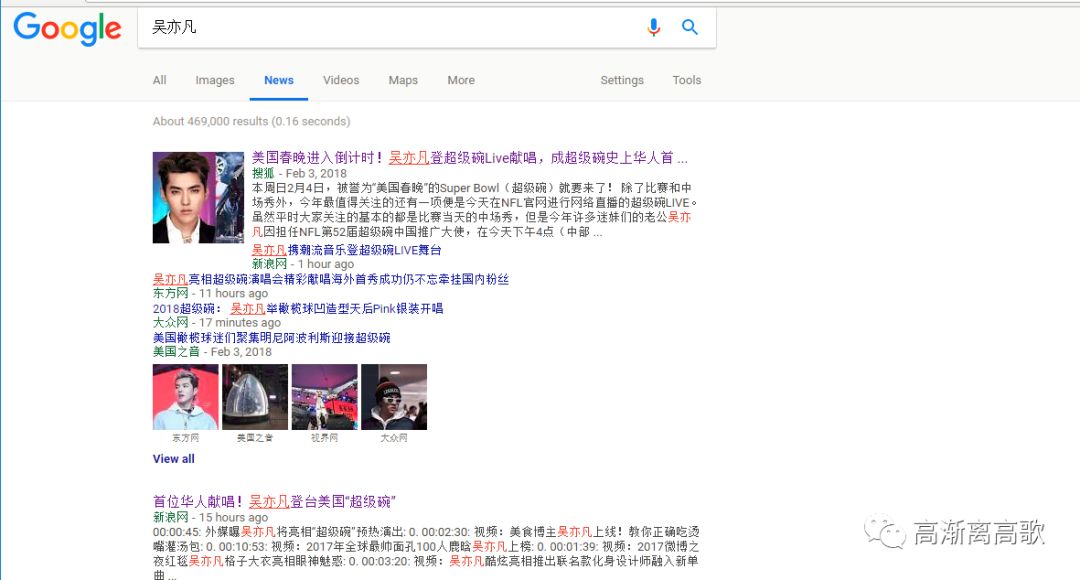Click the result count text About 469,000 results
This screenshot has height=580, width=1080.
tap(251, 121)
